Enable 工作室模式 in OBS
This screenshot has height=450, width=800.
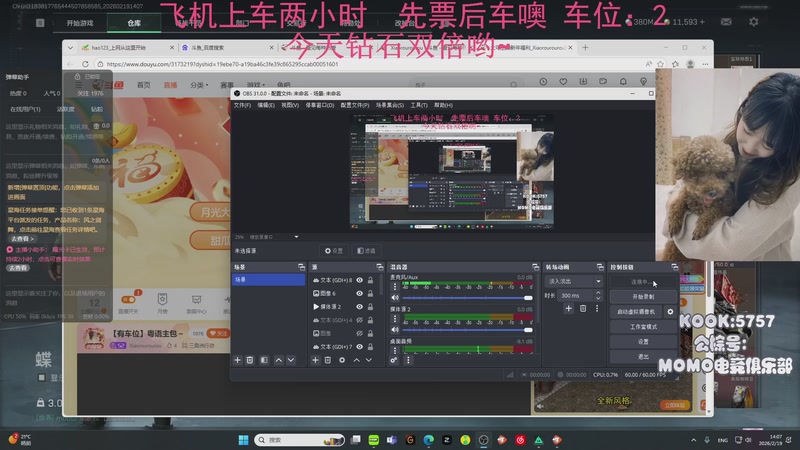pos(643,327)
